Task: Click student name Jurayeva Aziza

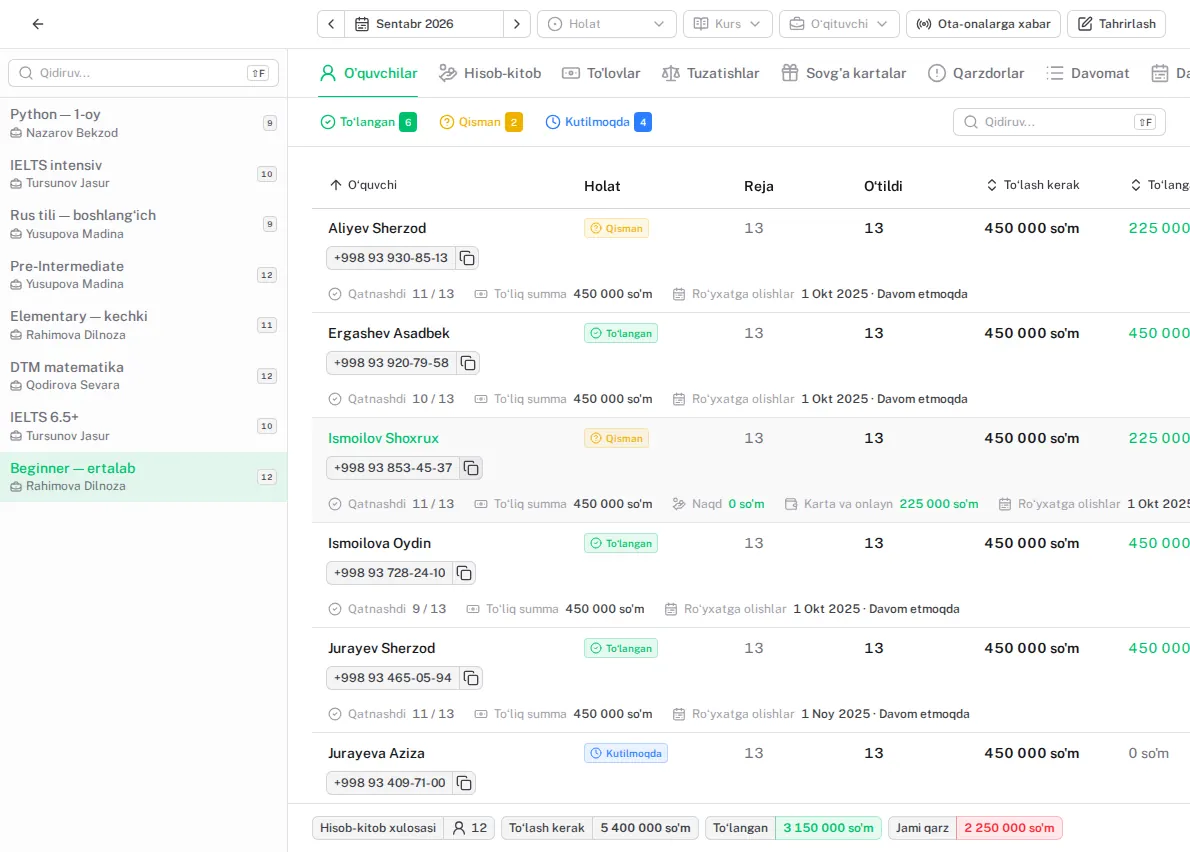Action: pyautogui.click(x=376, y=753)
